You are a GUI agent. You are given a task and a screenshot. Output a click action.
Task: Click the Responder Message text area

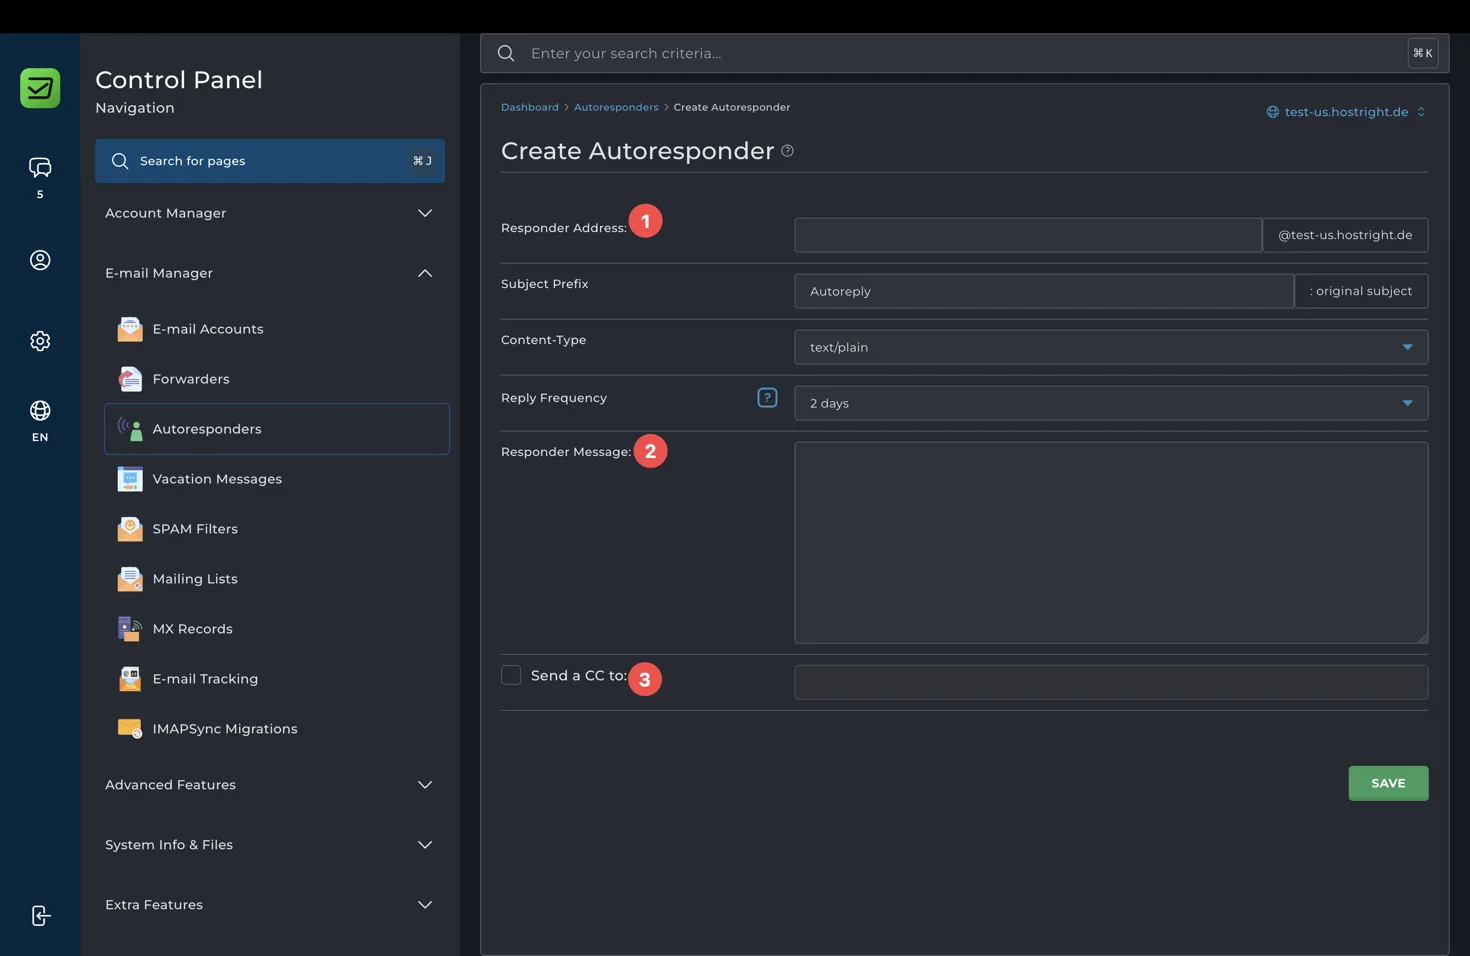(1111, 543)
